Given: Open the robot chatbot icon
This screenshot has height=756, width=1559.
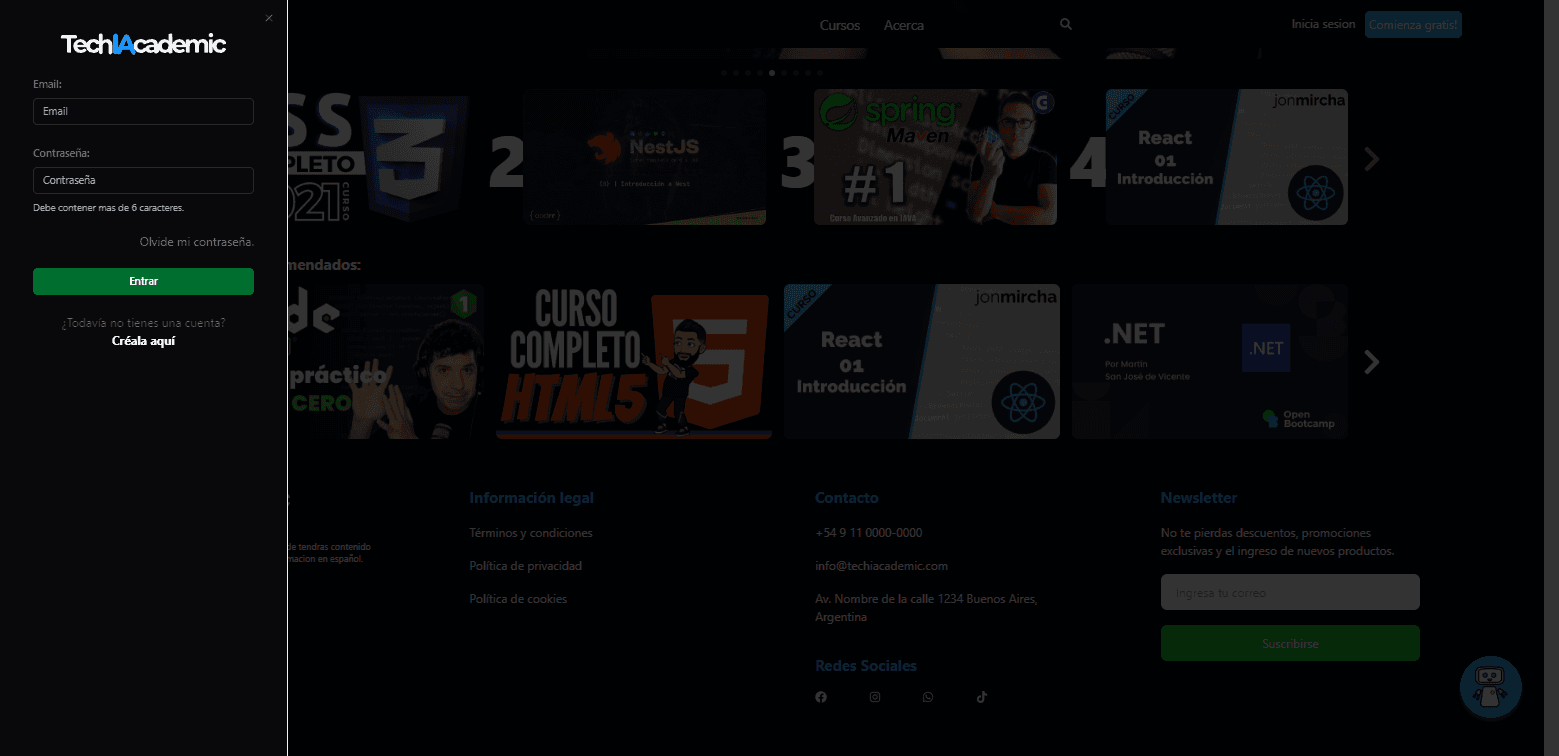Looking at the screenshot, I should (x=1491, y=687).
